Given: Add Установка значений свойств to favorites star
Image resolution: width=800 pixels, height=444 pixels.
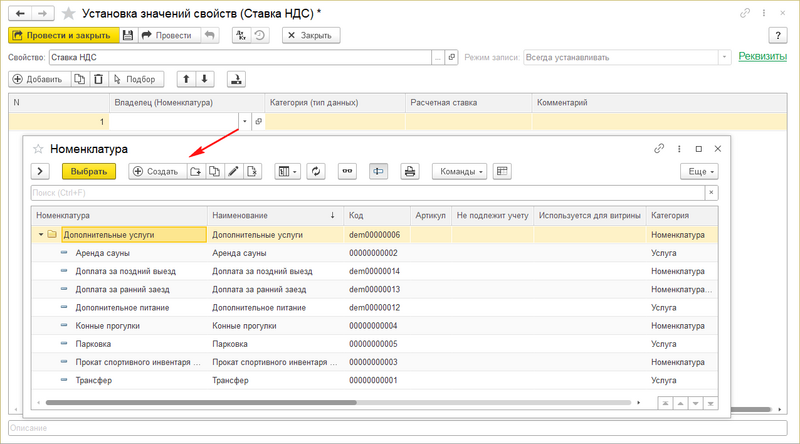Looking at the screenshot, I should tap(68, 12).
